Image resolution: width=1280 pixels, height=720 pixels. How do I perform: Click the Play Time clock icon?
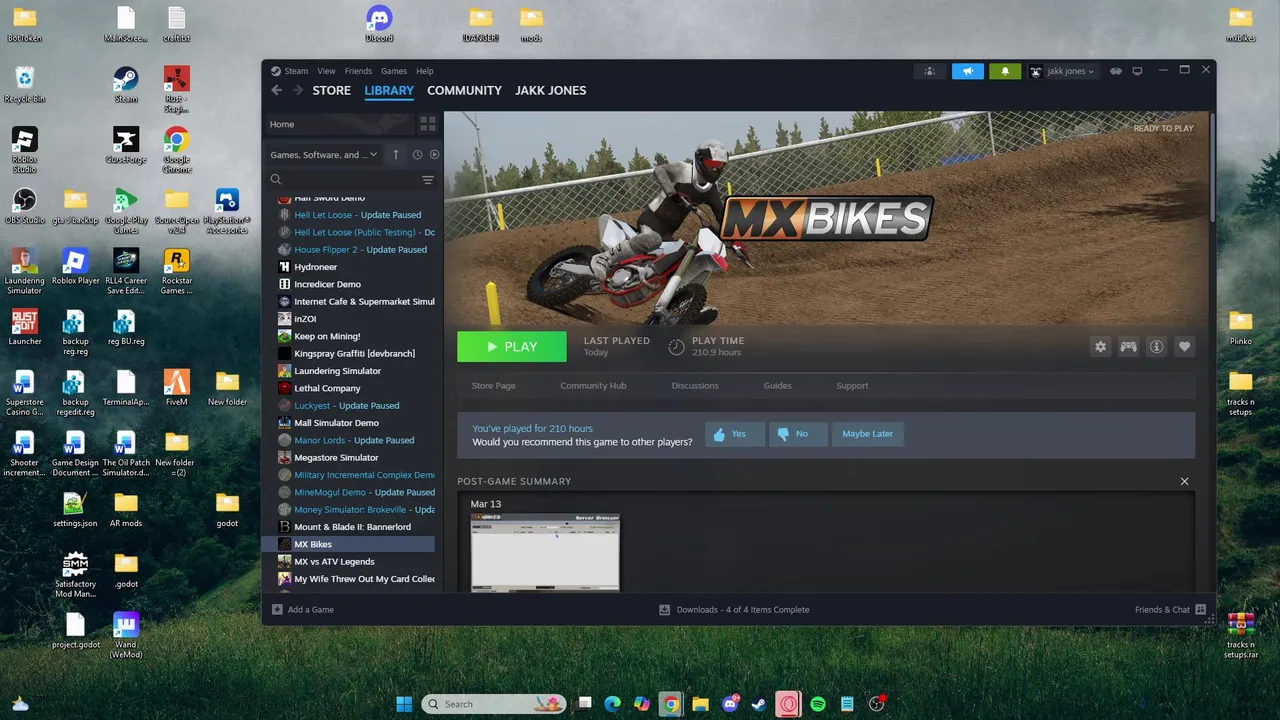[x=676, y=347]
